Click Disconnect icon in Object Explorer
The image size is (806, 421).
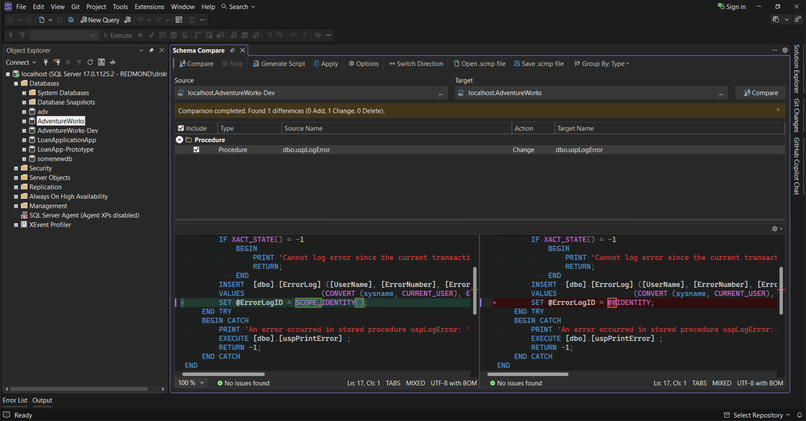pyautogui.click(x=57, y=62)
